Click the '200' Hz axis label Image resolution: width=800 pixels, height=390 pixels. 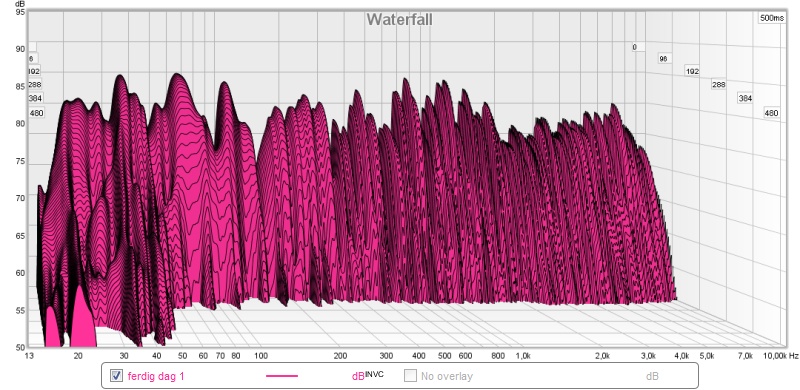point(340,356)
